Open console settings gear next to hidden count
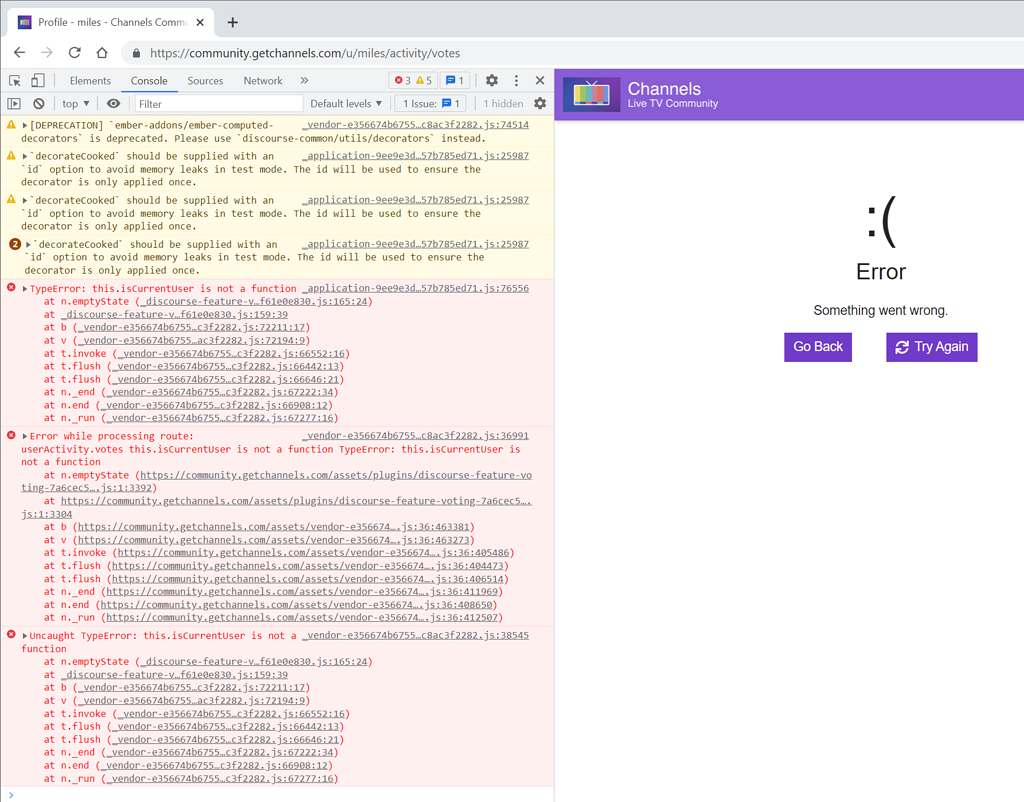 coord(540,103)
